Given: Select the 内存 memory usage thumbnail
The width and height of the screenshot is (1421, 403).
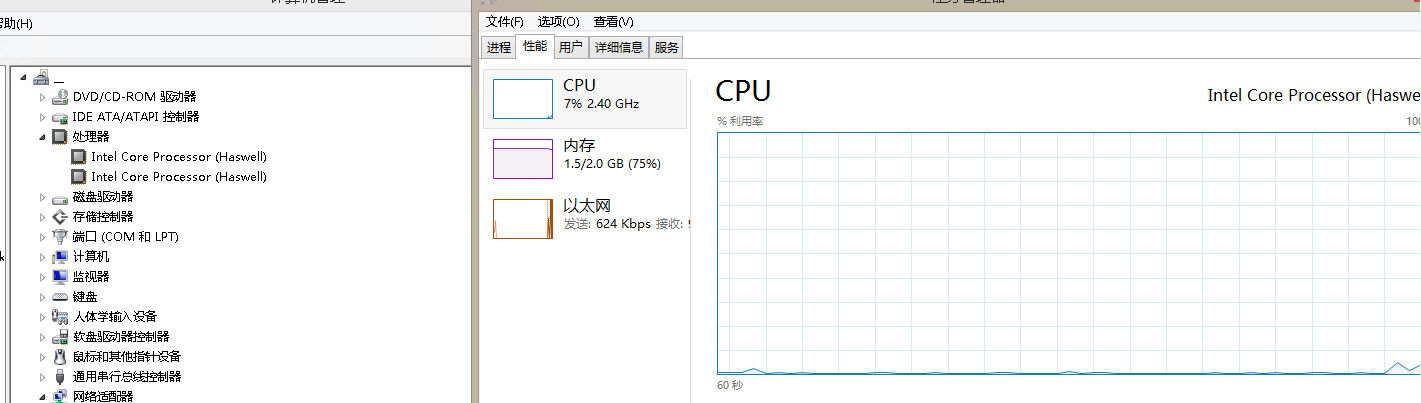Looking at the screenshot, I should tap(585, 158).
